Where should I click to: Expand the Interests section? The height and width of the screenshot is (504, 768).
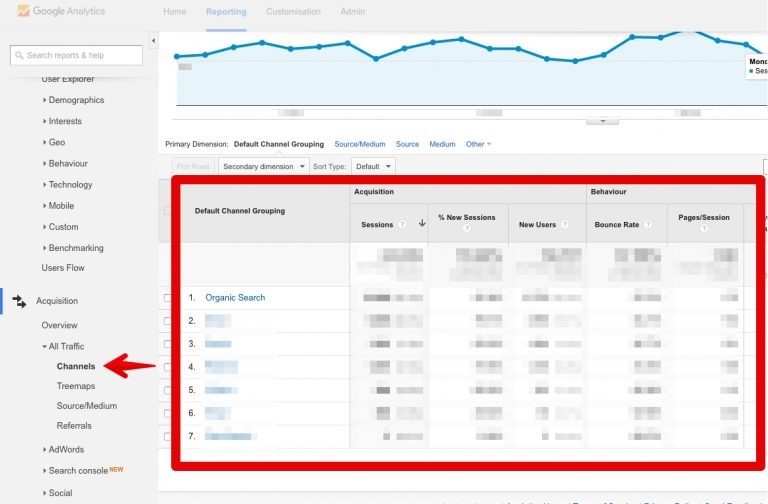(62, 121)
